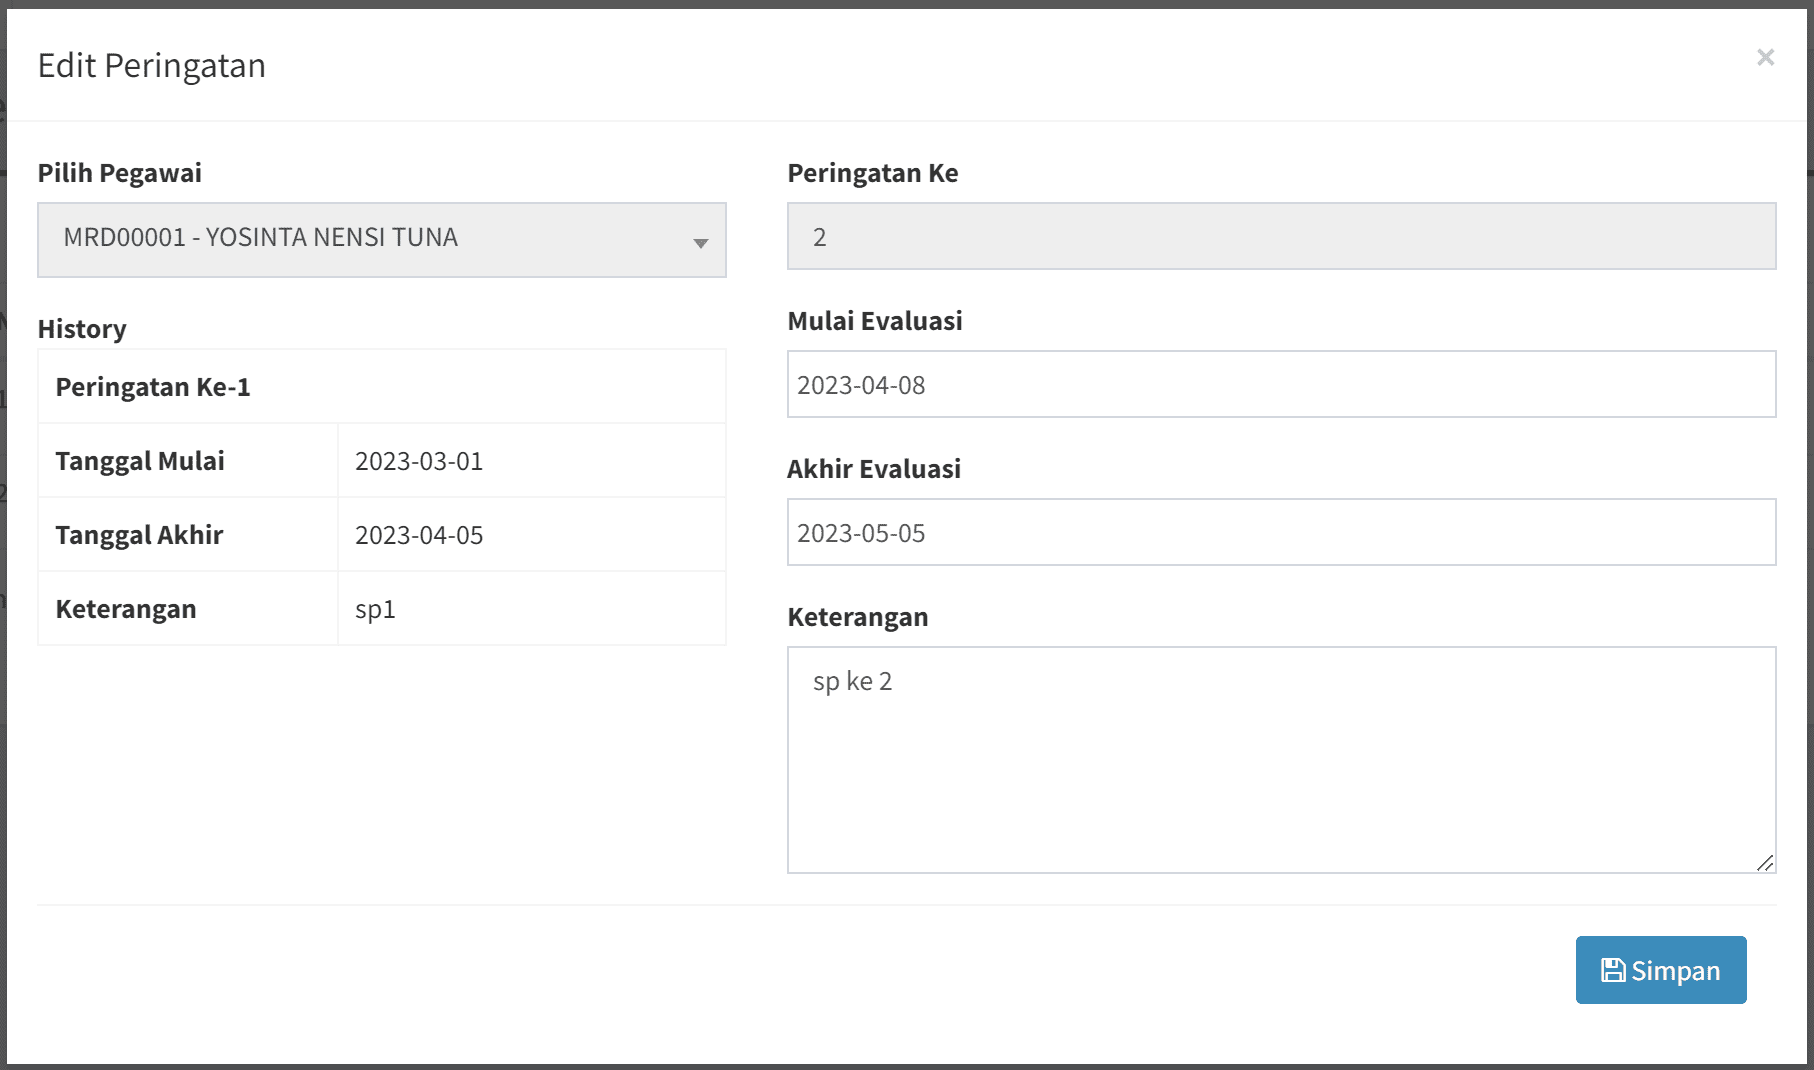Image resolution: width=1814 pixels, height=1070 pixels.
Task: Focus the Mulai Evaluasi date field
Action: pos(1280,385)
